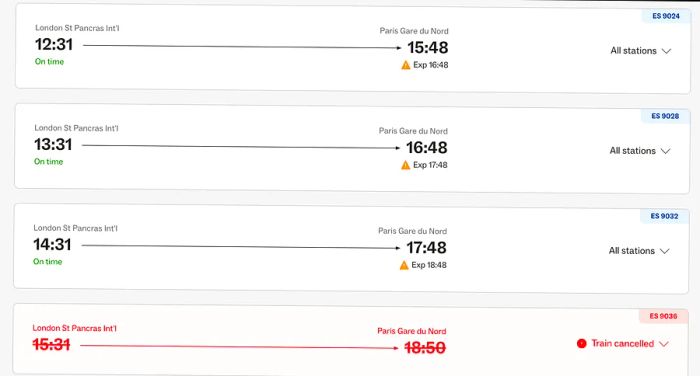
Task: Expand the Train cancelled details chevron
Action: (664, 344)
